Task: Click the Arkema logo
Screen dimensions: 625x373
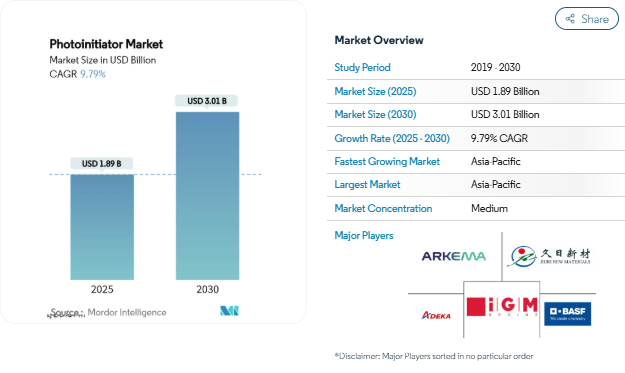Action: tap(454, 256)
